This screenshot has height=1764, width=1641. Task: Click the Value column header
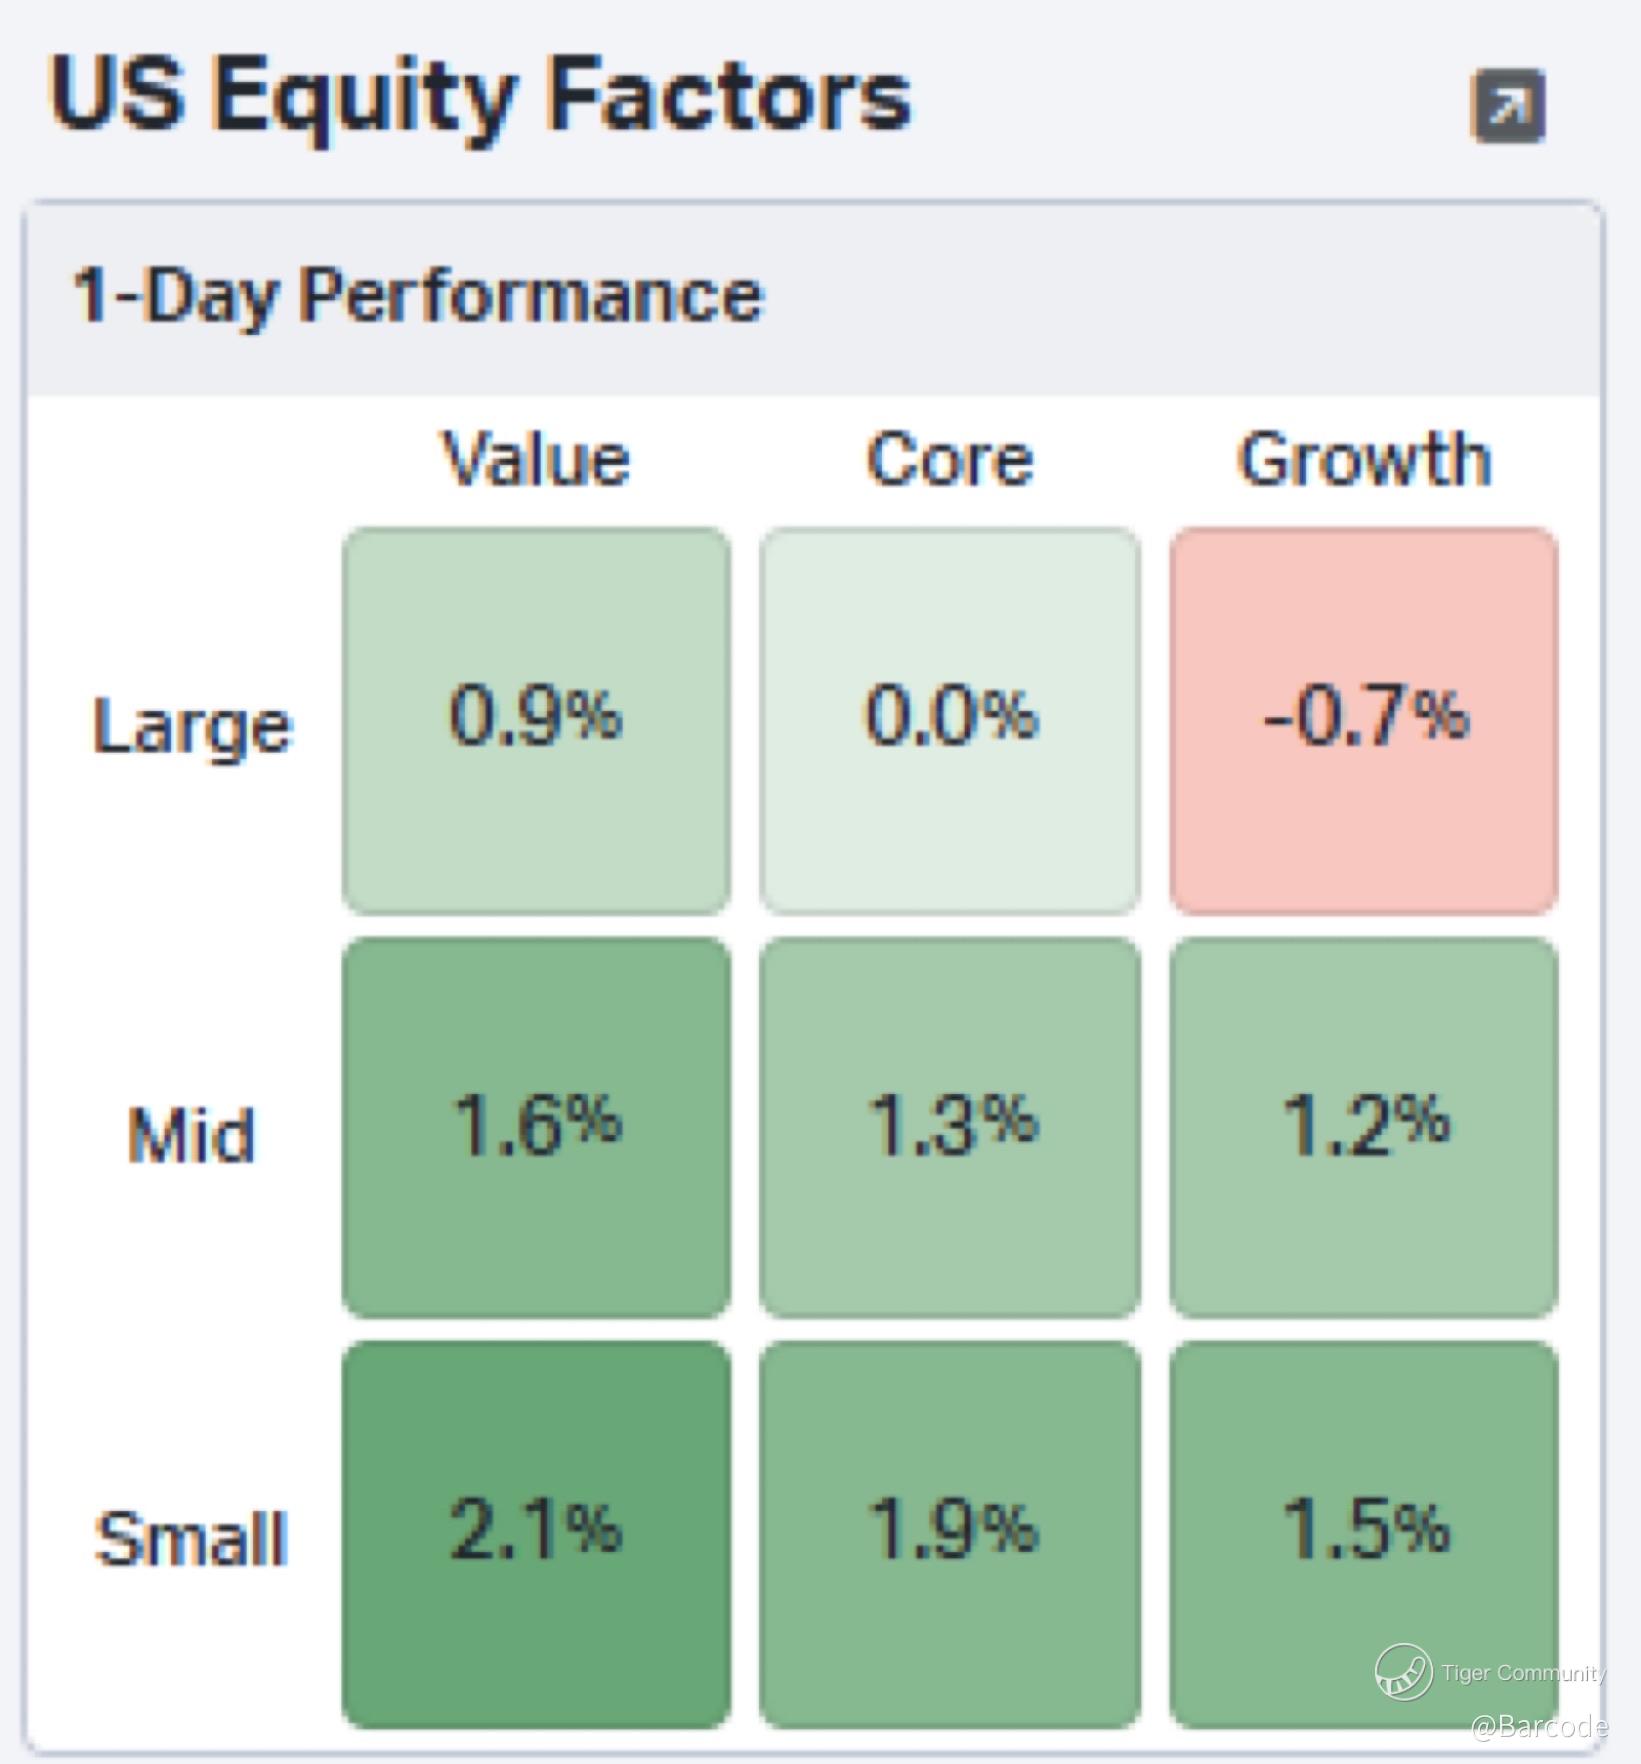(x=536, y=459)
